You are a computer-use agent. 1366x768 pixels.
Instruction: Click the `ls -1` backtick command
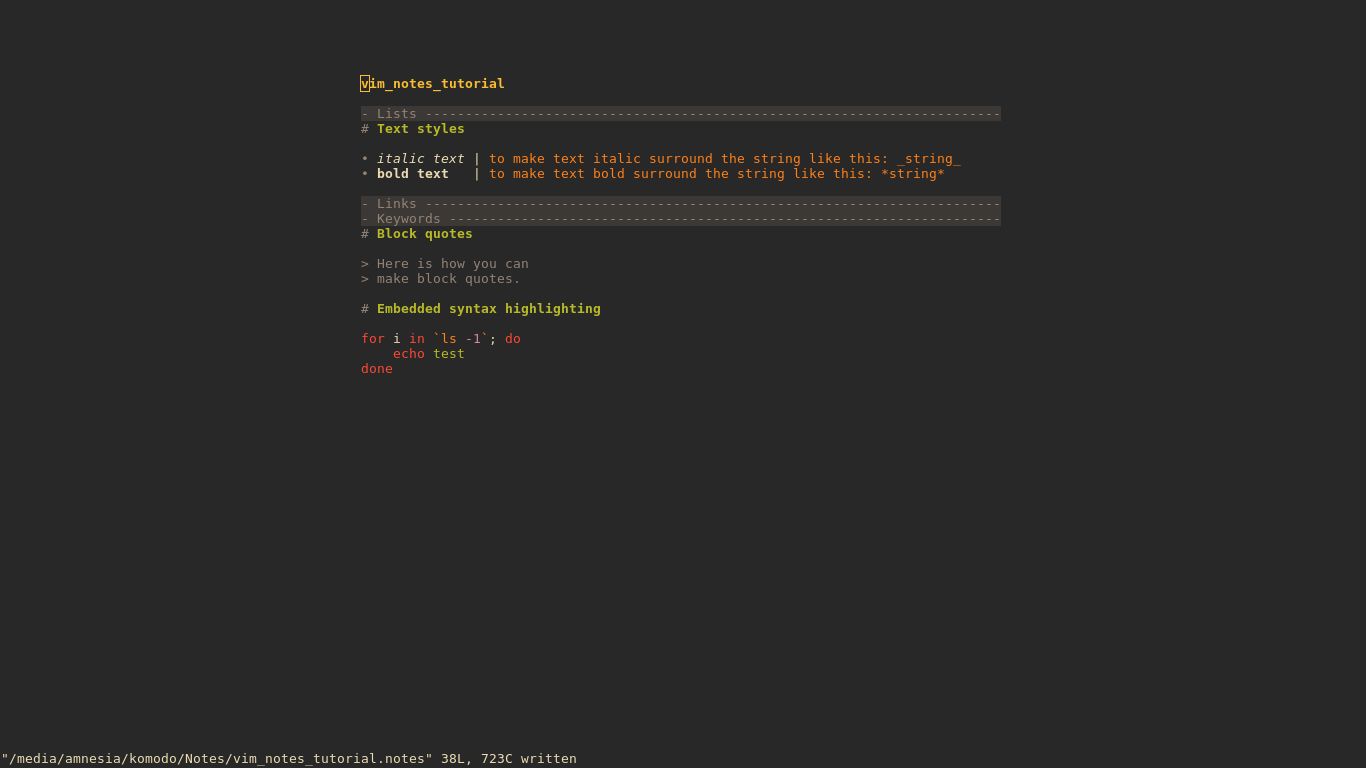click(x=461, y=339)
